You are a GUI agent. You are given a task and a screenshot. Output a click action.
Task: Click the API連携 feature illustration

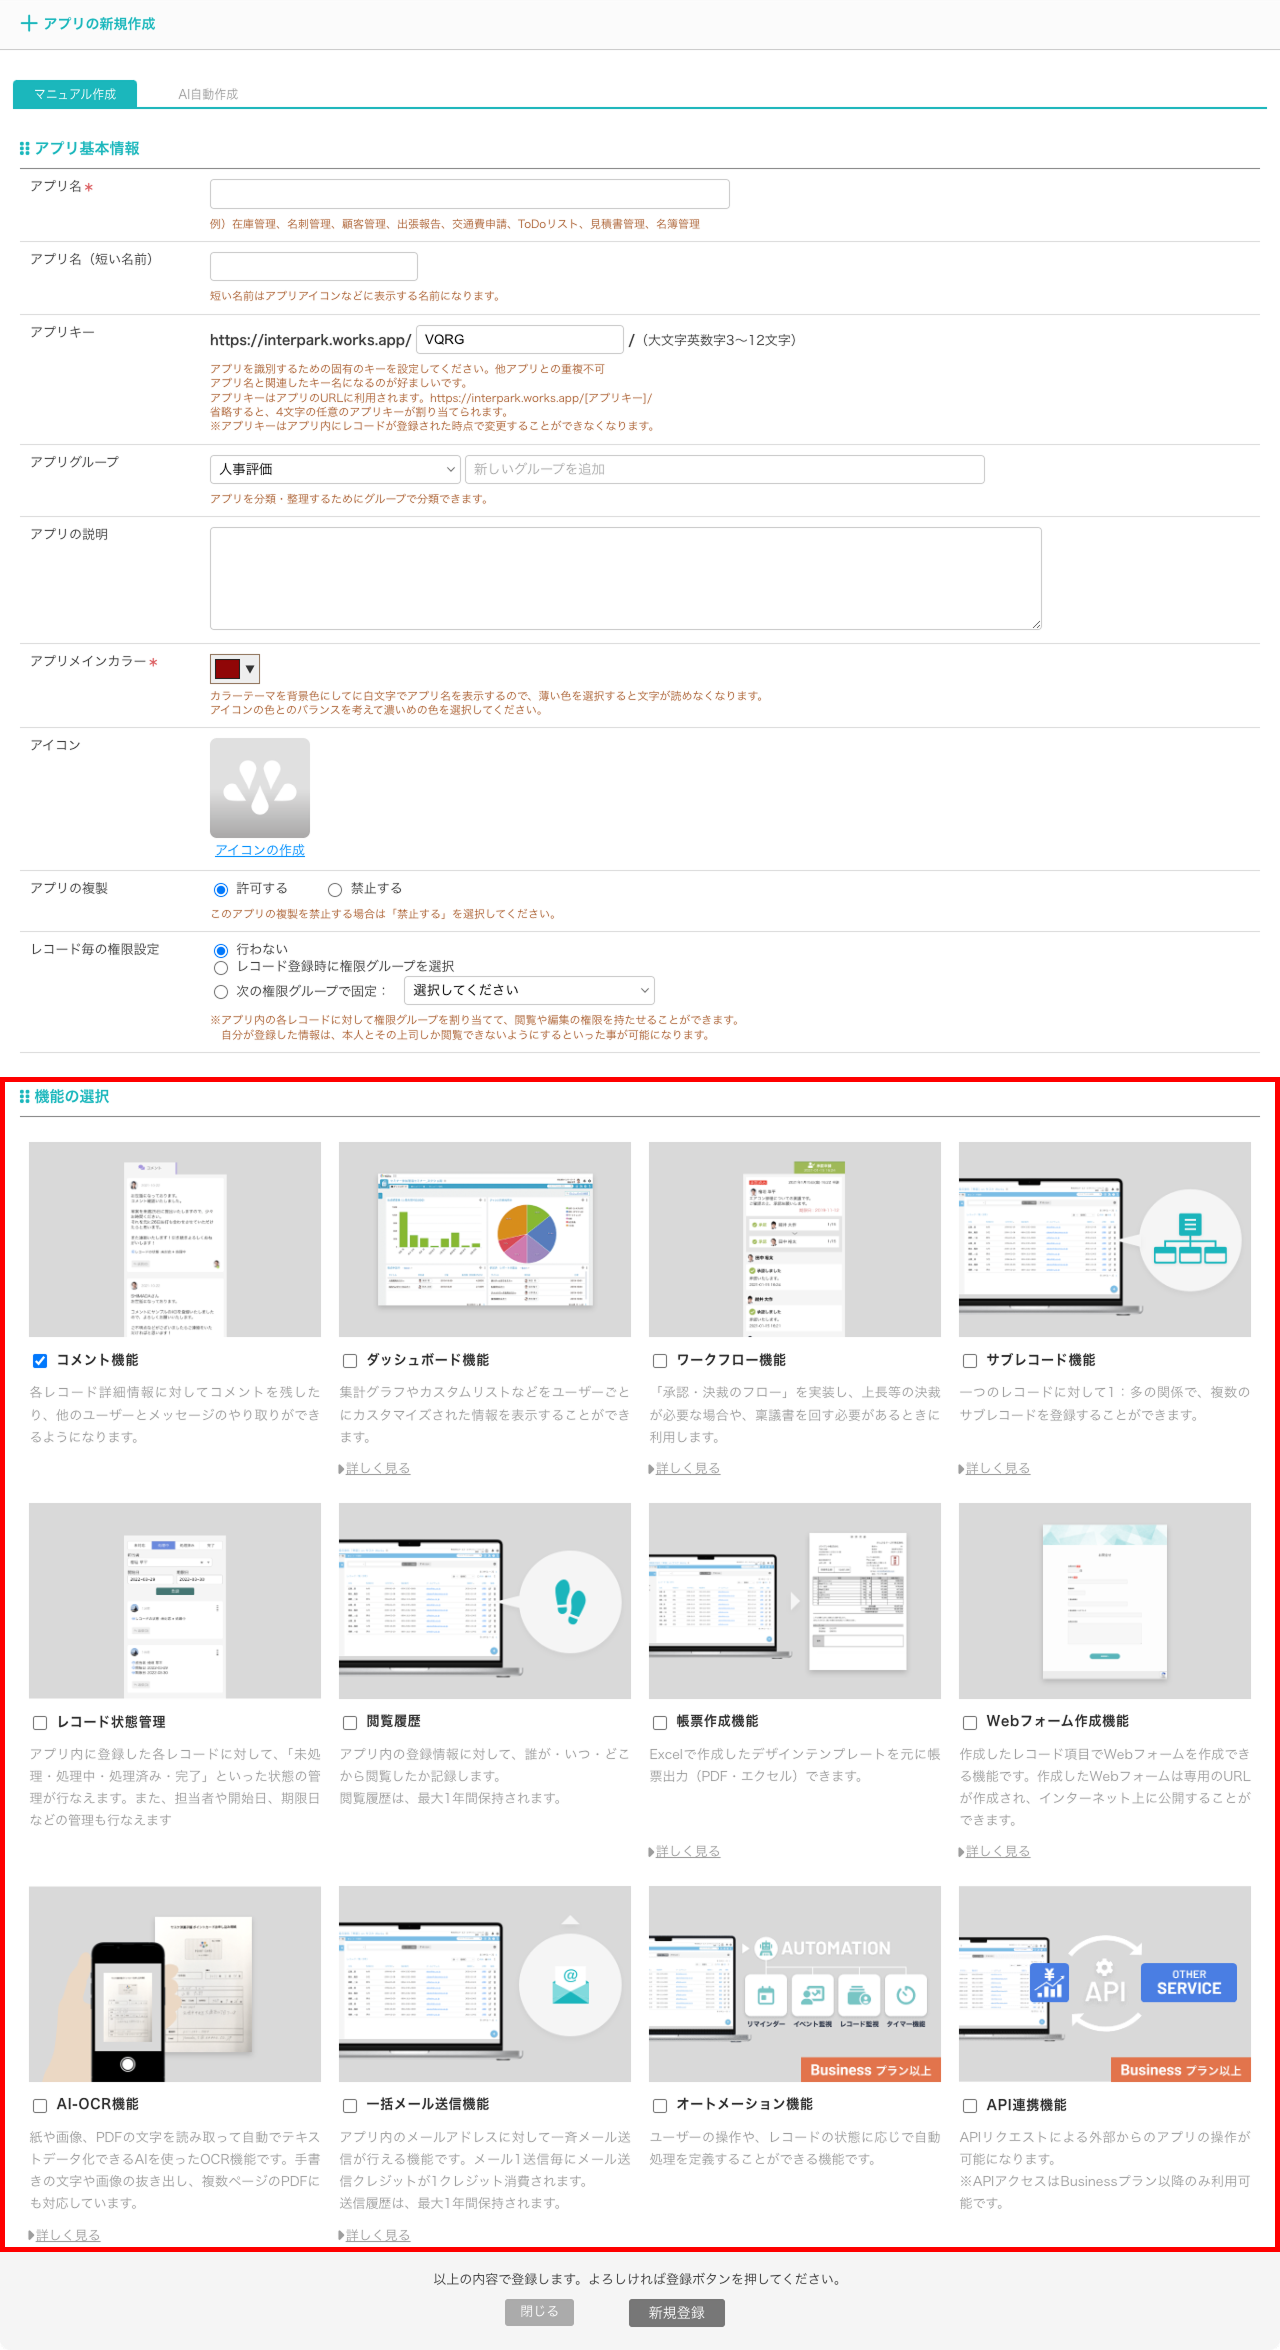coord(1105,1983)
